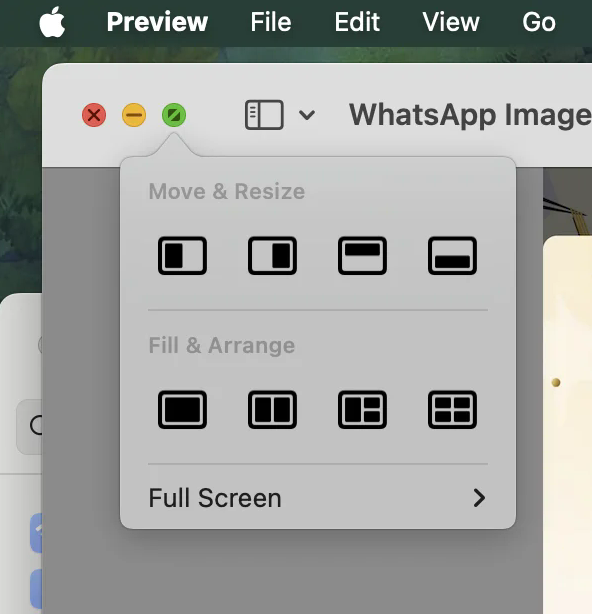Screen dimensions: 592x614
Task: Expand the sidebar view options chevron
Action: coord(307,115)
